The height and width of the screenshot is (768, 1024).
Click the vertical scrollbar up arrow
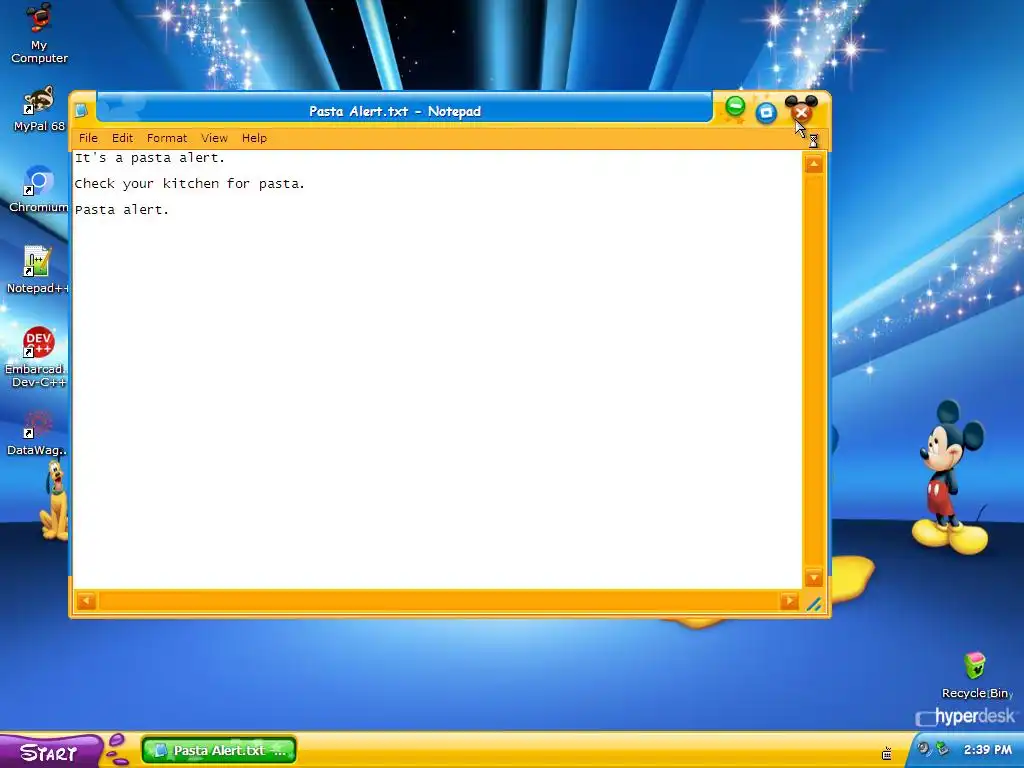pyautogui.click(x=814, y=164)
